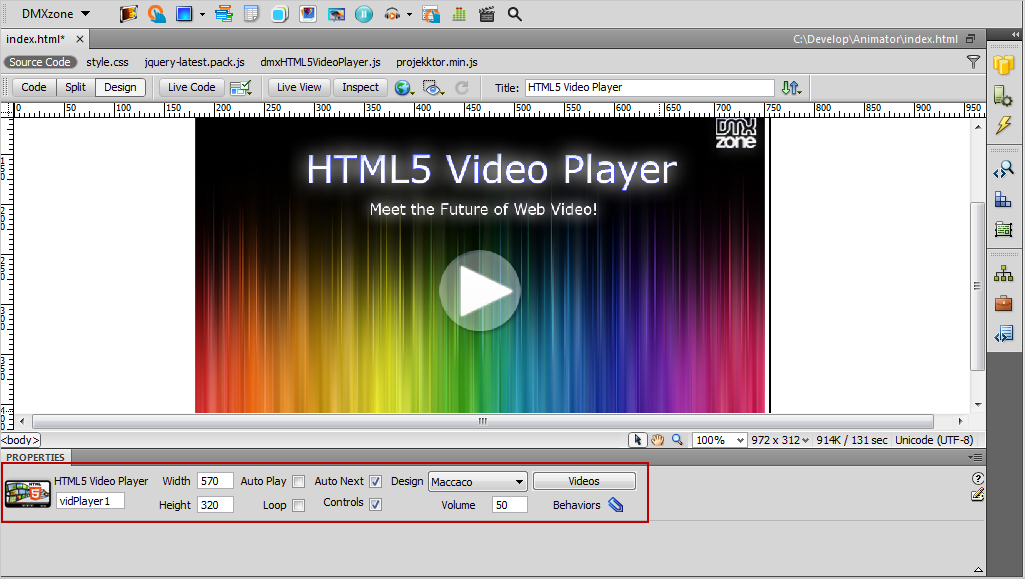Click the Videos button
This screenshot has width=1025, height=579.
pyautogui.click(x=584, y=481)
